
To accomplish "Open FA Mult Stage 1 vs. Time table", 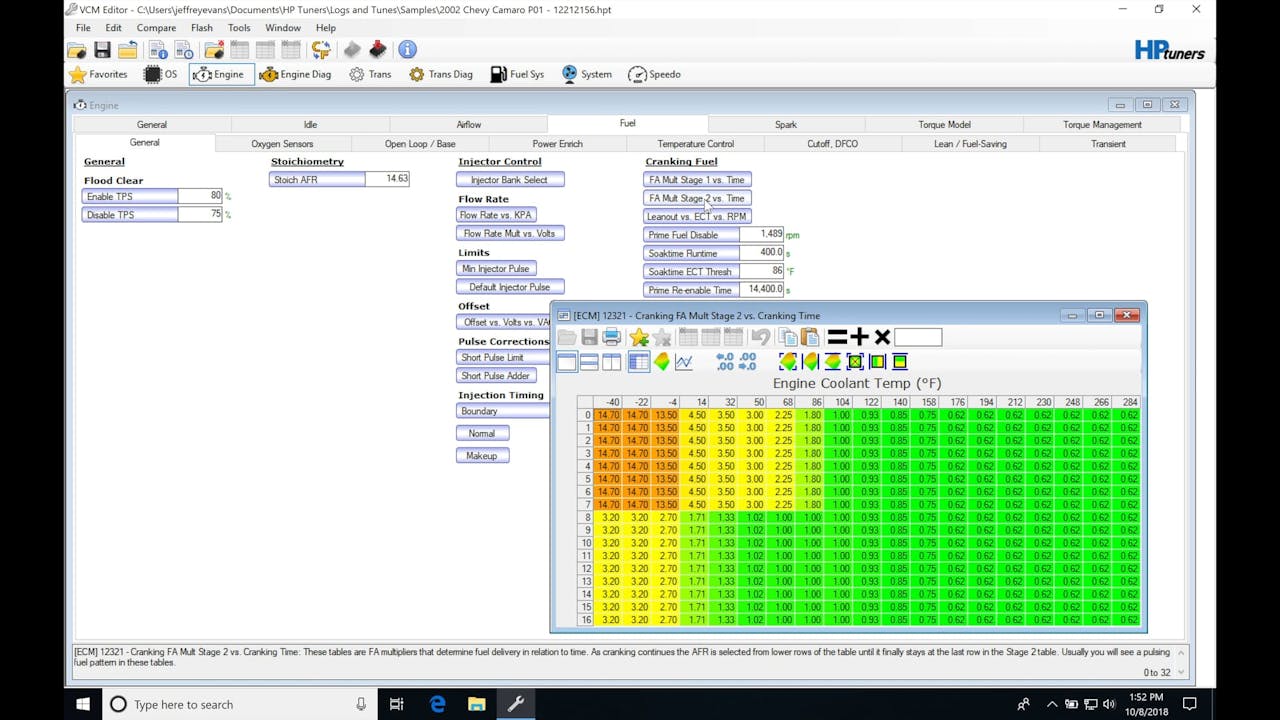I will coord(697,180).
